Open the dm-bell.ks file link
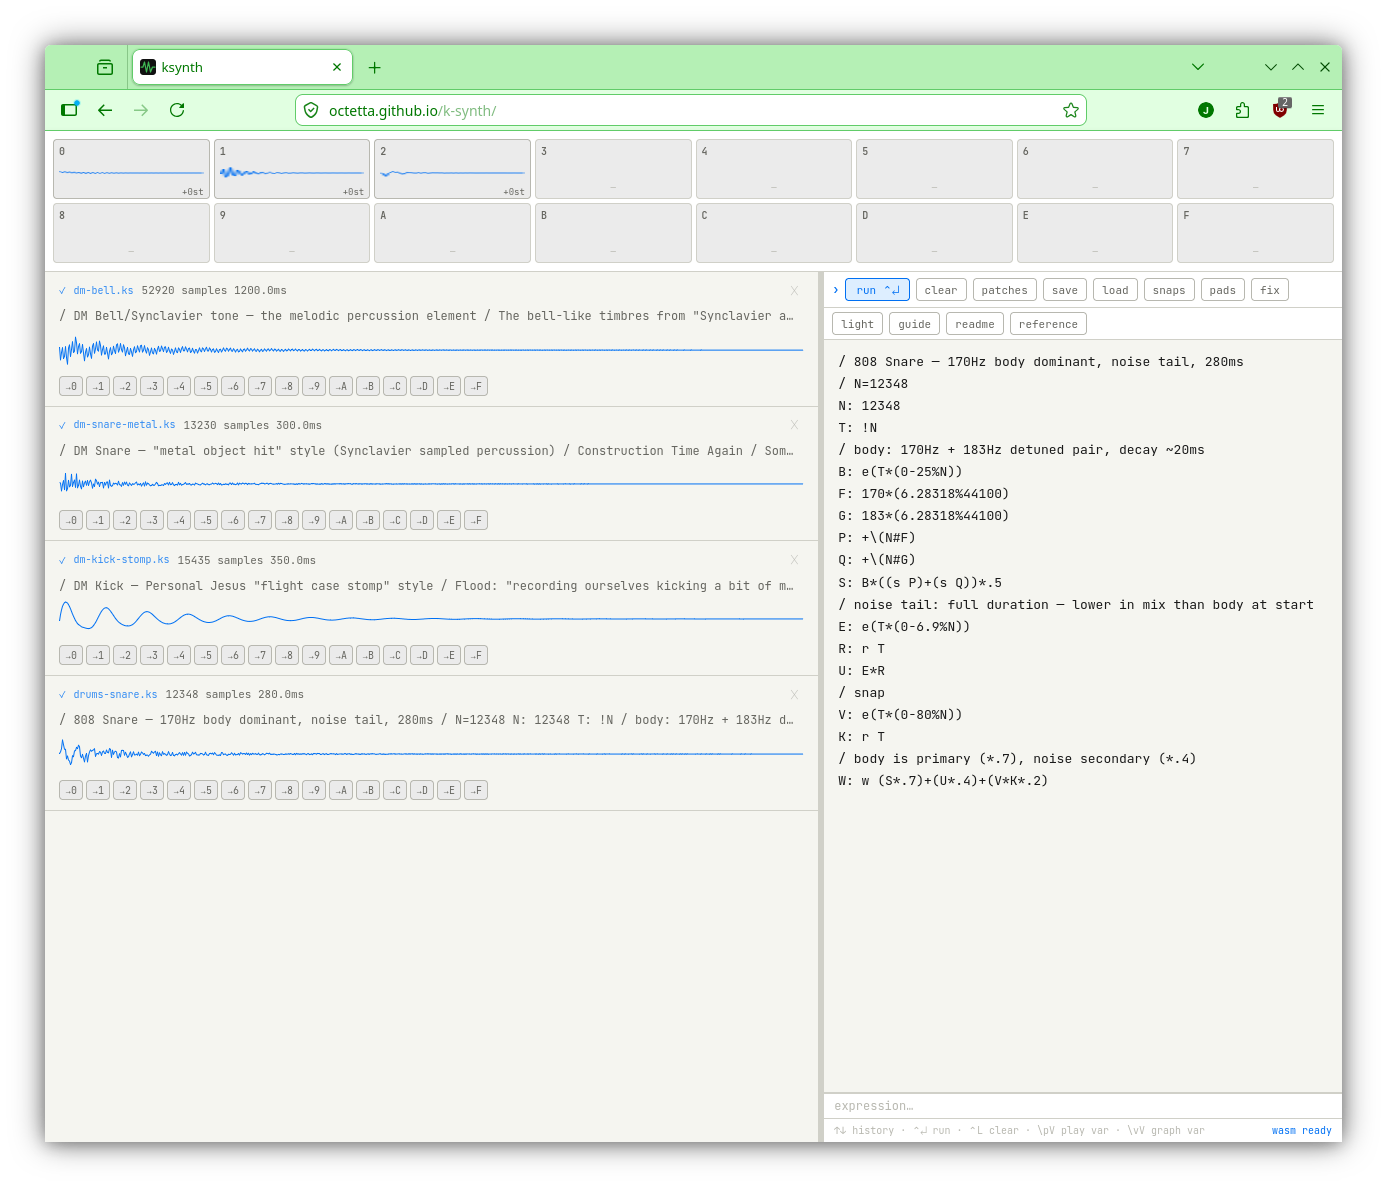1387x1187 pixels. click(x=103, y=290)
